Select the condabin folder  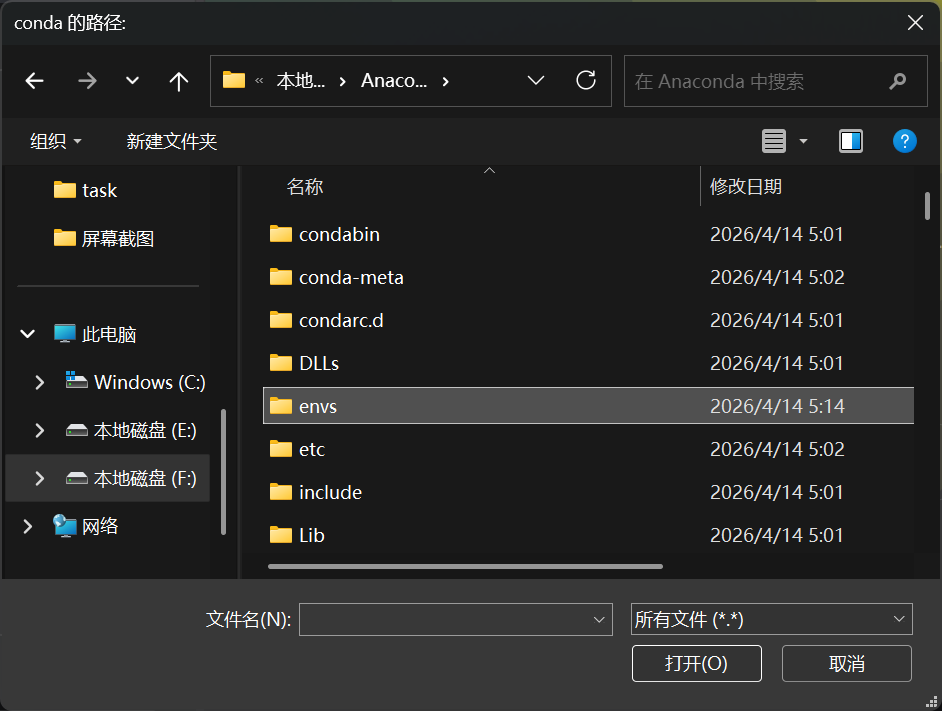pyautogui.click(x=339, y=234)
